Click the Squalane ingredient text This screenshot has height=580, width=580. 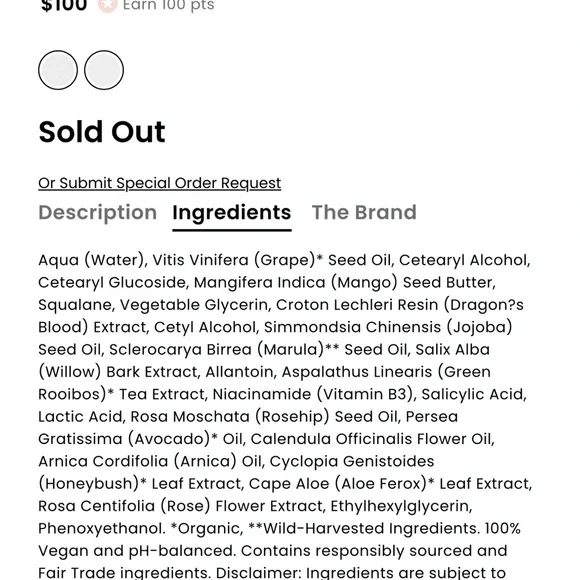pos(77,305)
